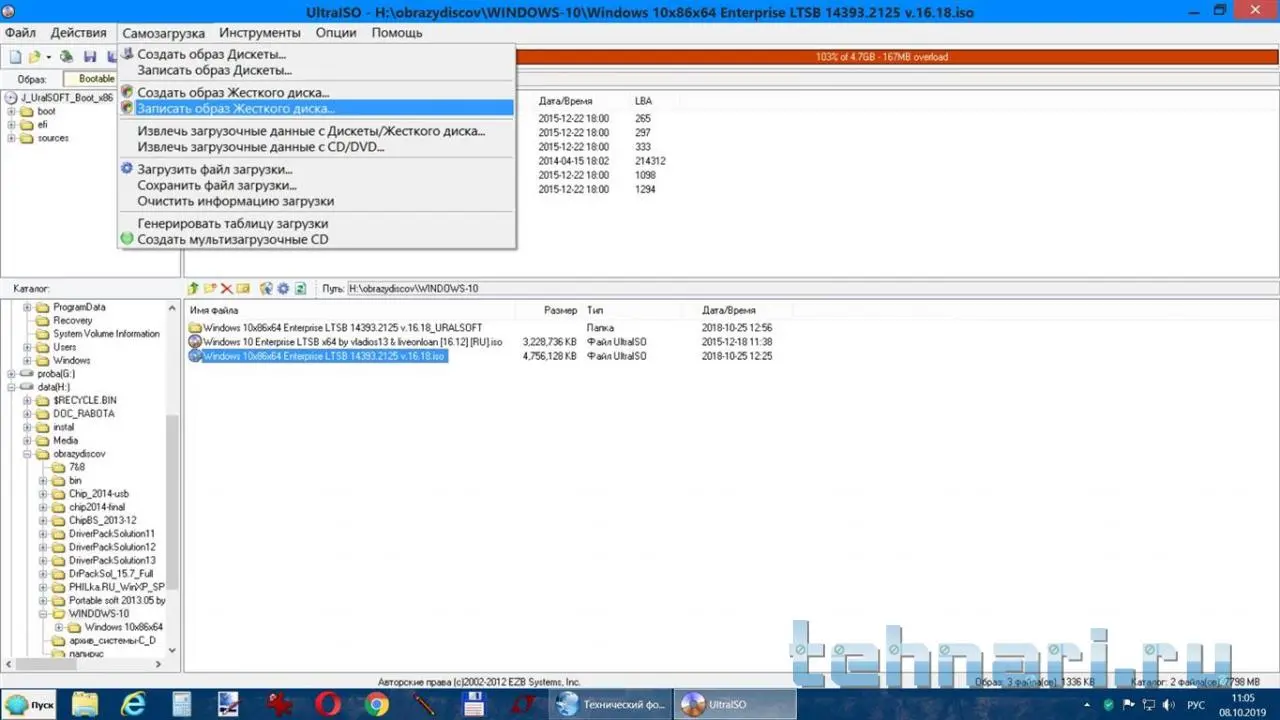This screenshot has height=720, width=1280.
Task: Launch Internet Explorer from the taskbar
Action: pos(133,704)
